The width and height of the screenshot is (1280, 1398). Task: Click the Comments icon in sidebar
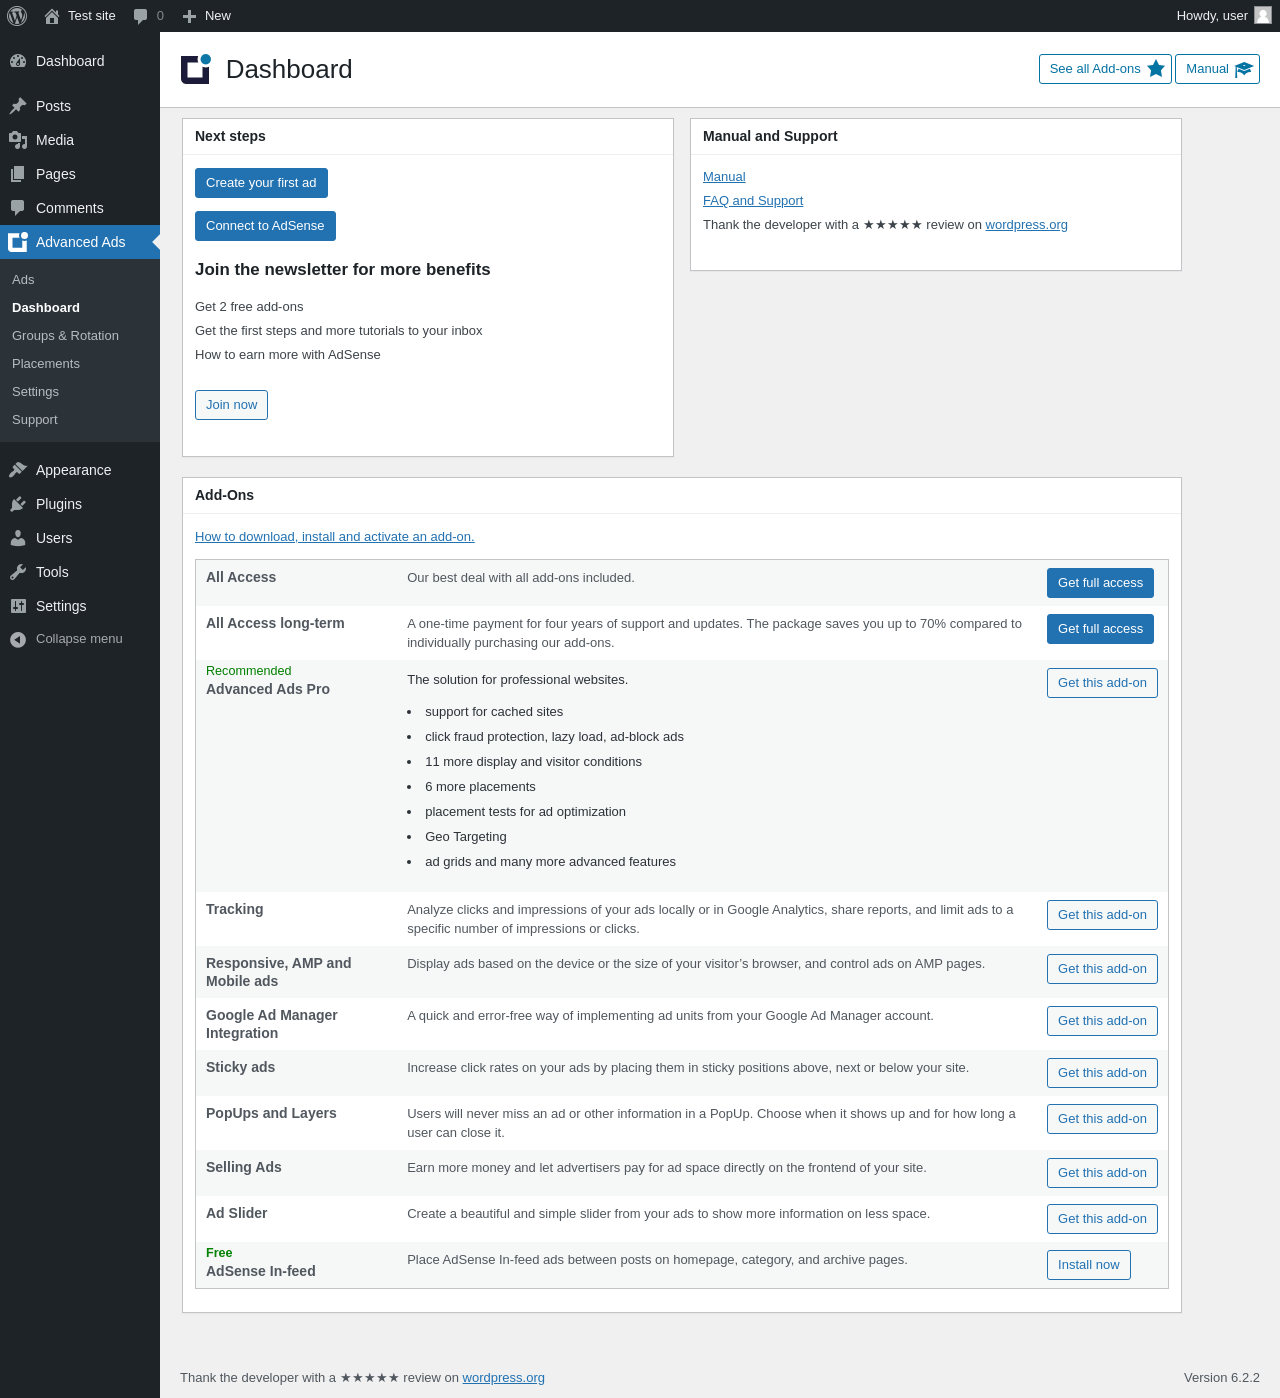[18, 208]
